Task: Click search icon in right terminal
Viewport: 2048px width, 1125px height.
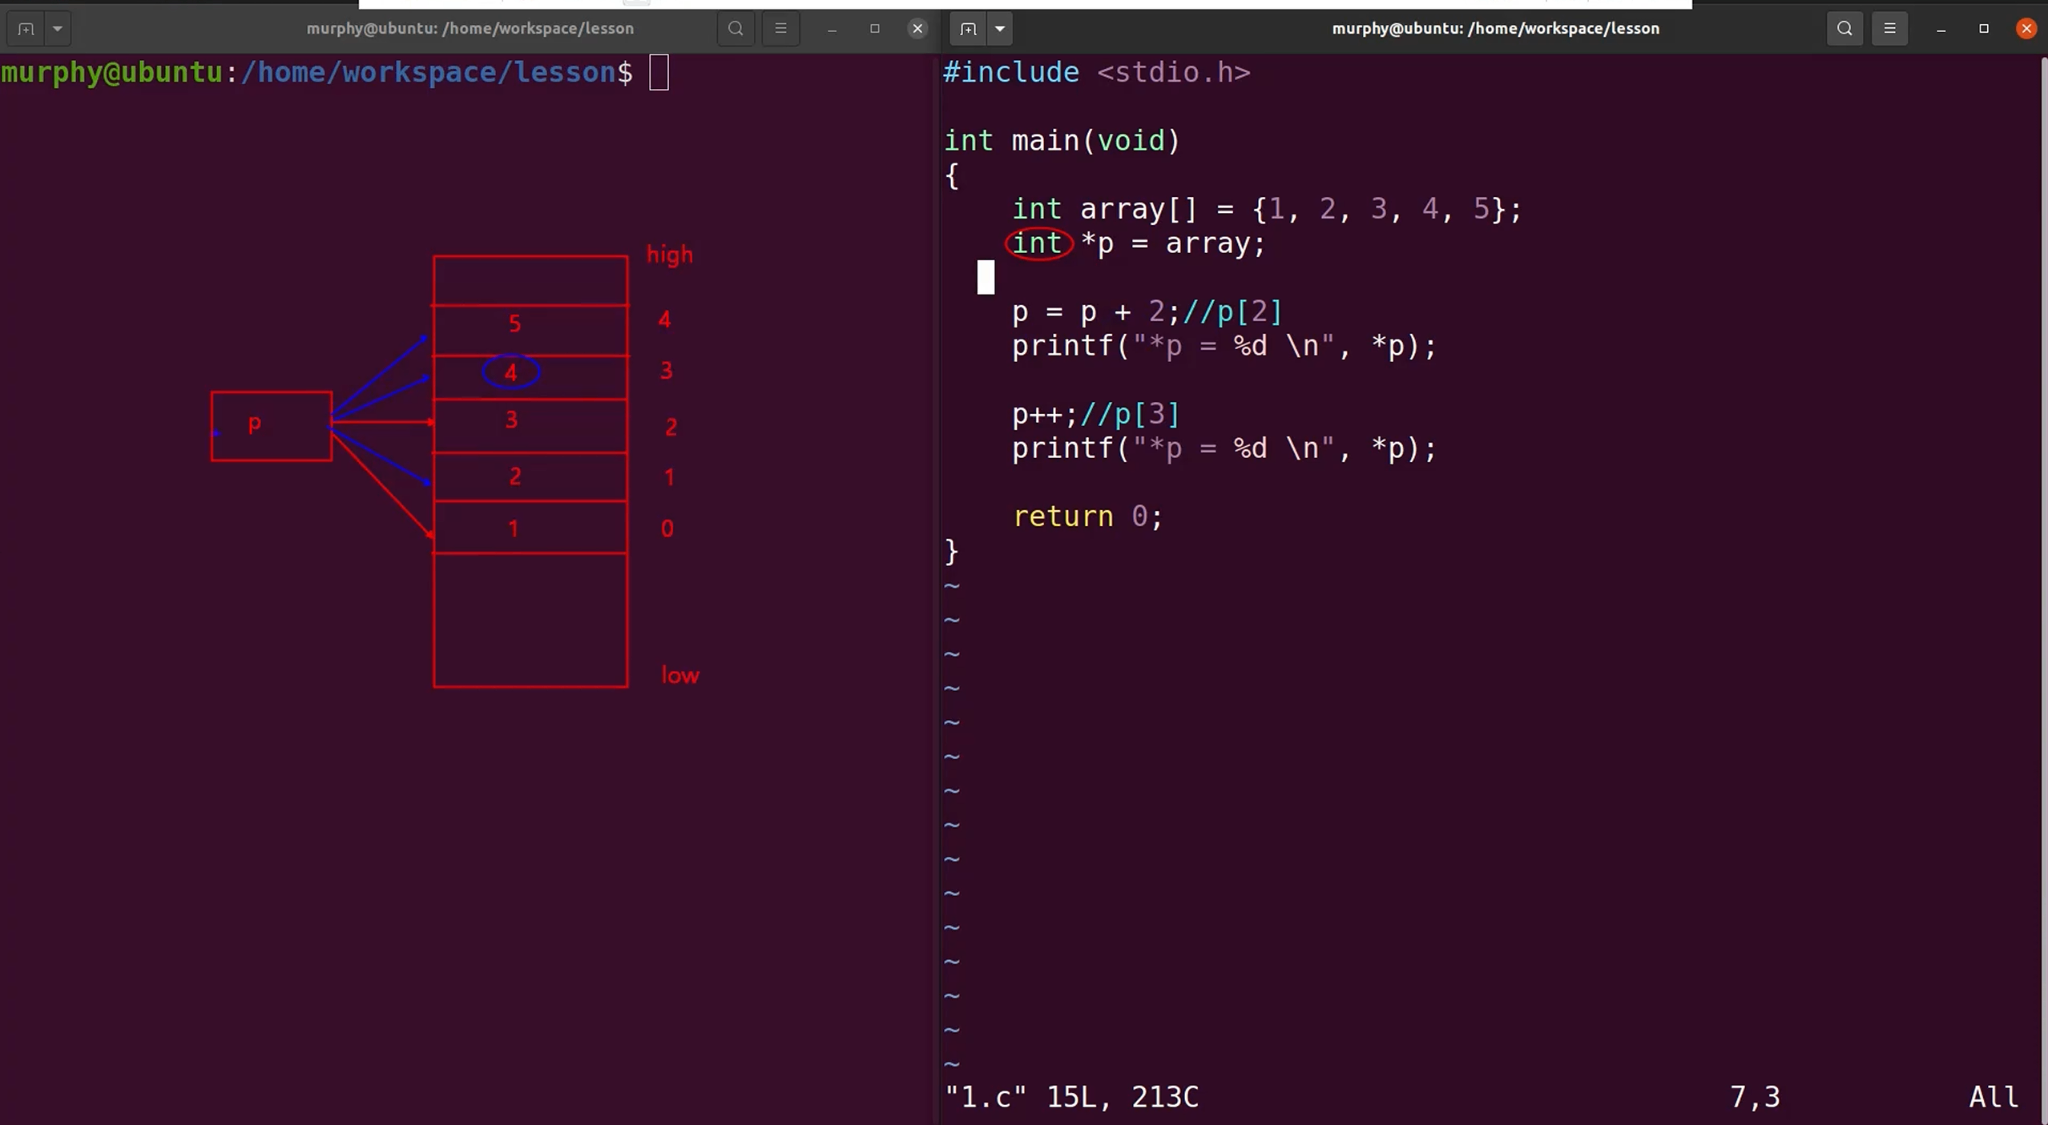Action: point(1845,29)
